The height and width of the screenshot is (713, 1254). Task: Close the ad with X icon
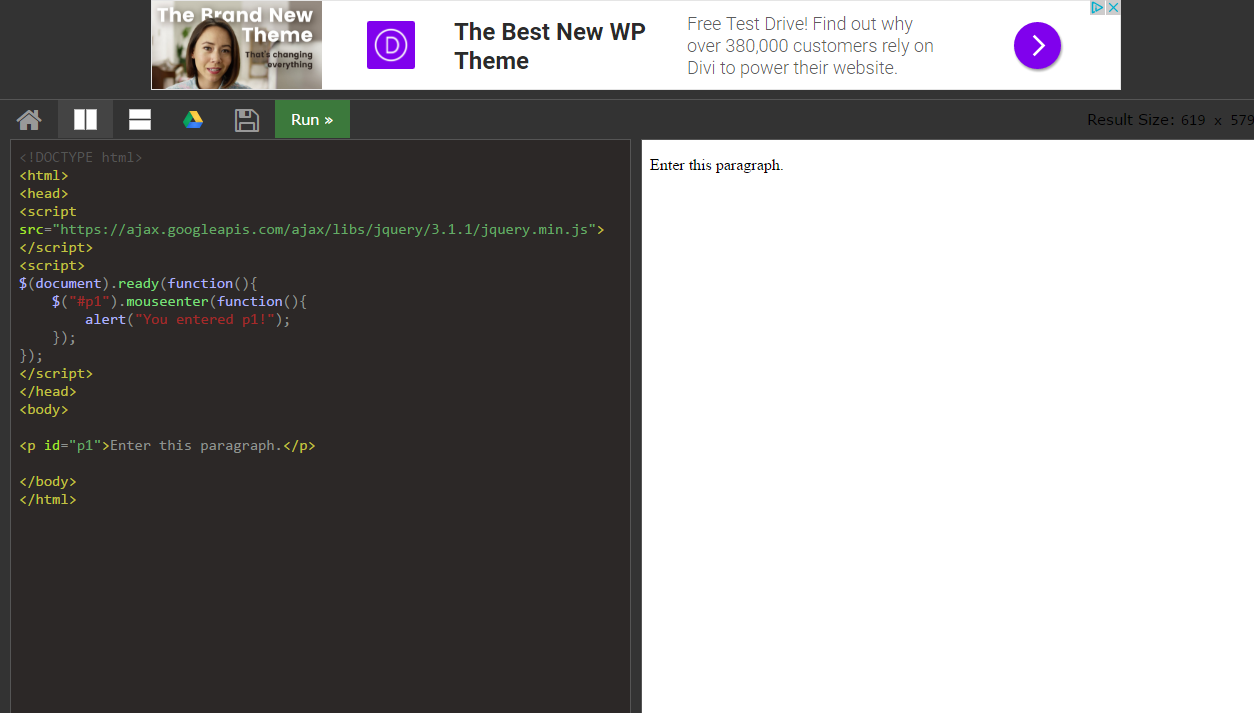[x=1113, y=8]
